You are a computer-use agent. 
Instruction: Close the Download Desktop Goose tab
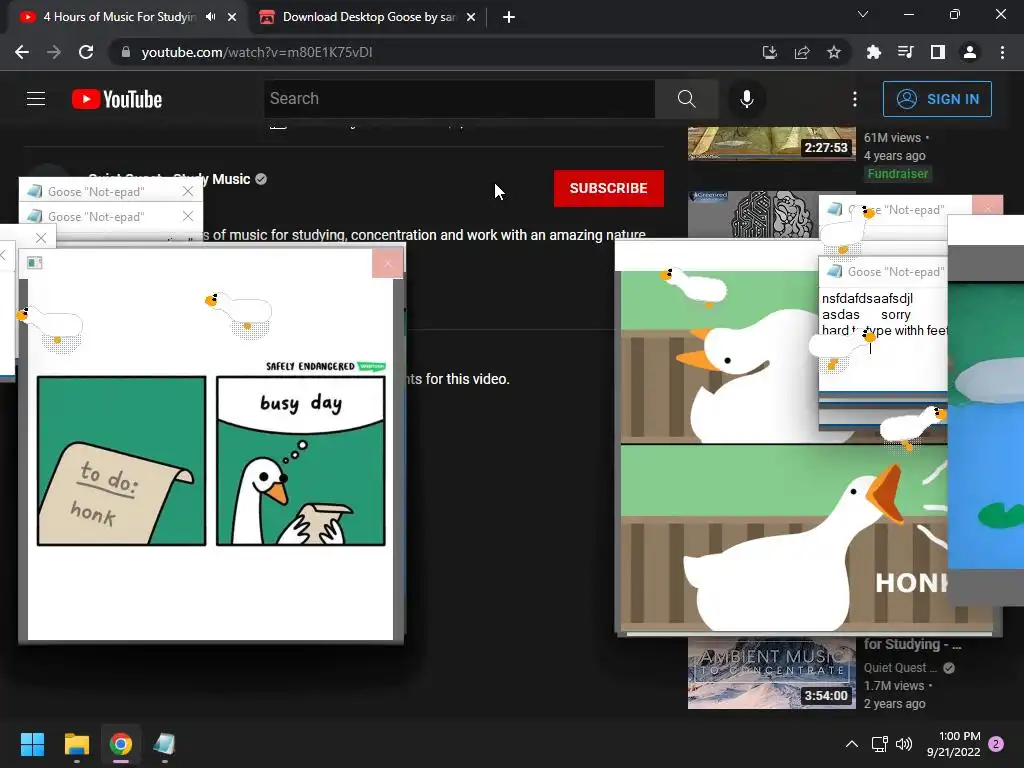(471, 17)
